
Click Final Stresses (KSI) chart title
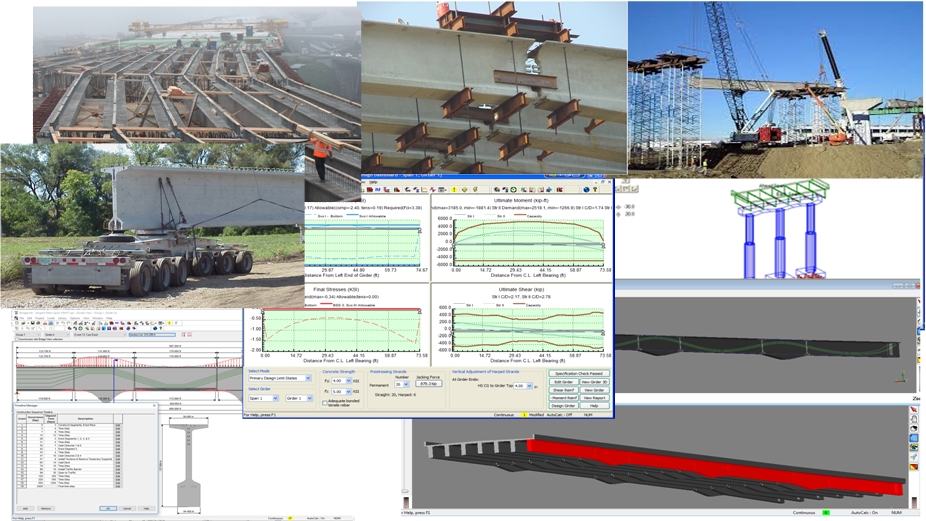point(336,289)
